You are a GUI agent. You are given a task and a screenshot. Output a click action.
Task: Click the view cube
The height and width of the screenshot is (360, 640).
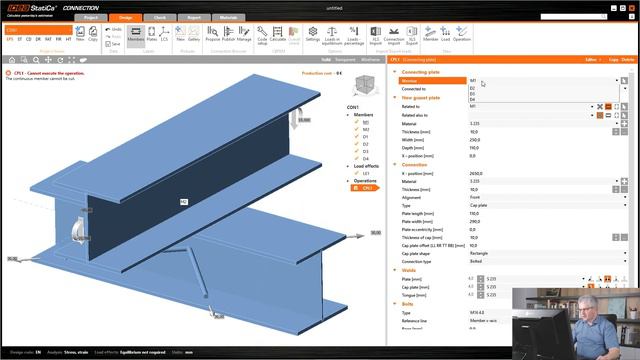[364, 85]
